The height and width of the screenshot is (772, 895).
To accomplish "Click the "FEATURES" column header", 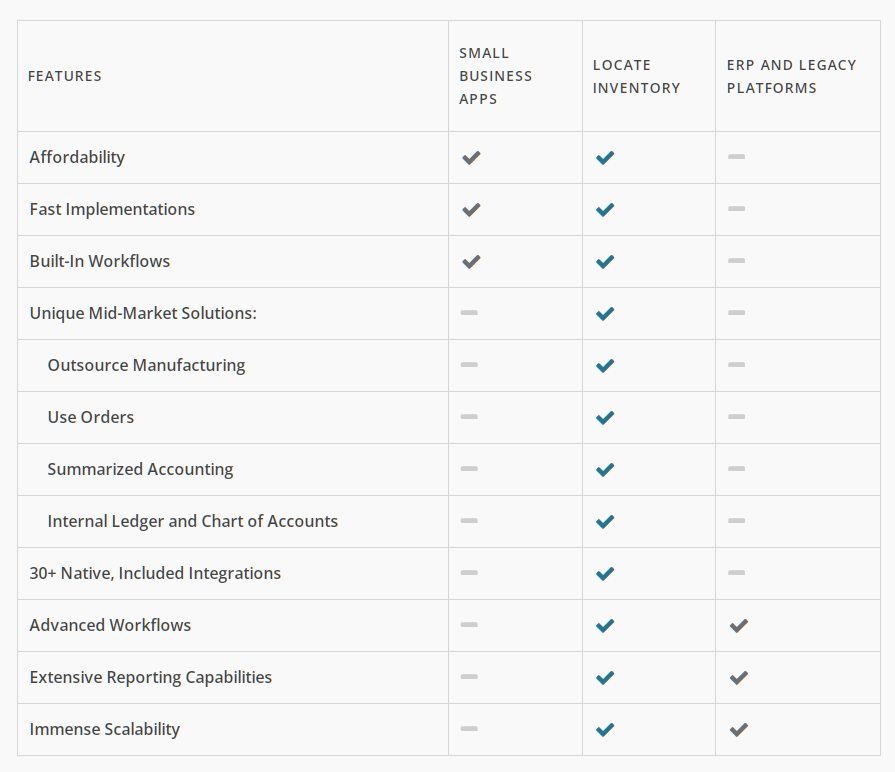I will tap(65, 76).
